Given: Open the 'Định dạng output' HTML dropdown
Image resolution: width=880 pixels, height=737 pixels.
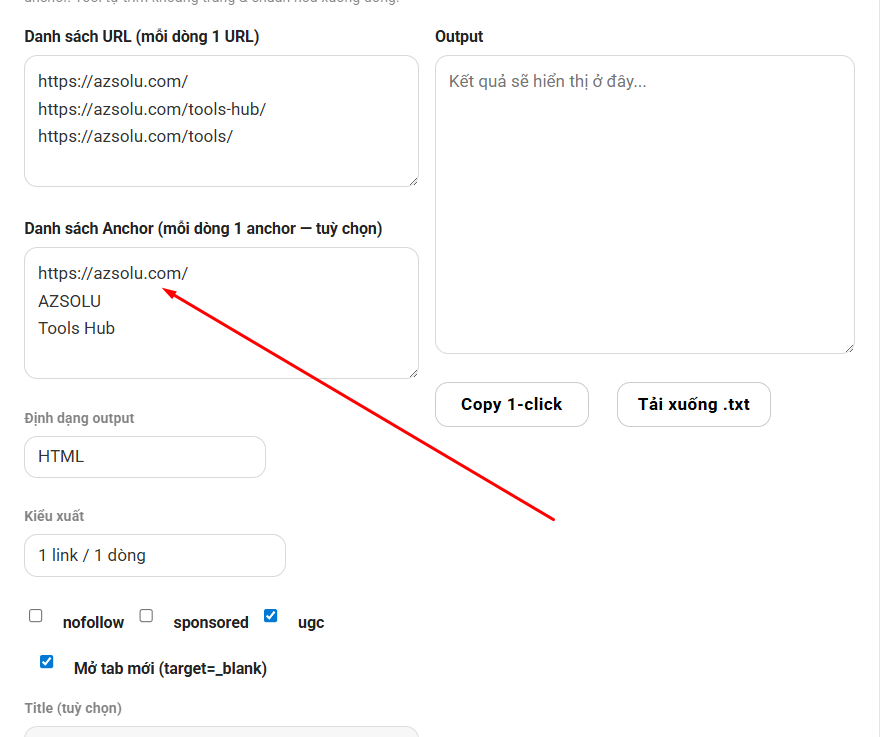Looking at the screenshot, I should (145, 457).
